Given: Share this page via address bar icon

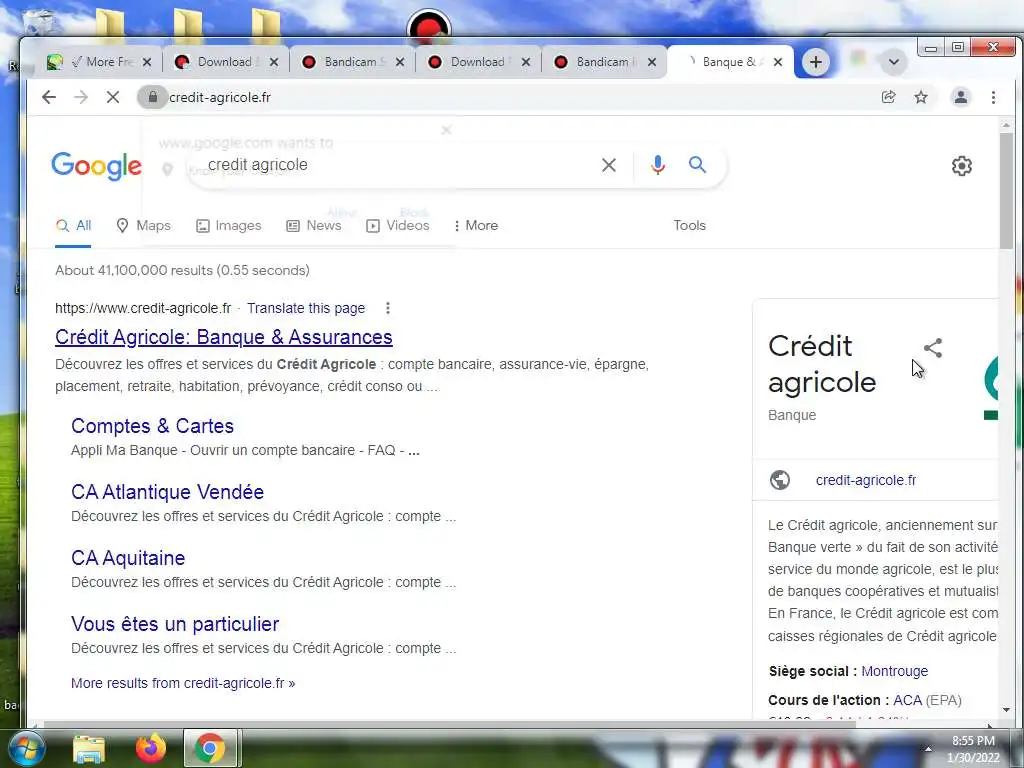Looking at the screenshot, I should [x=888, y=97].
